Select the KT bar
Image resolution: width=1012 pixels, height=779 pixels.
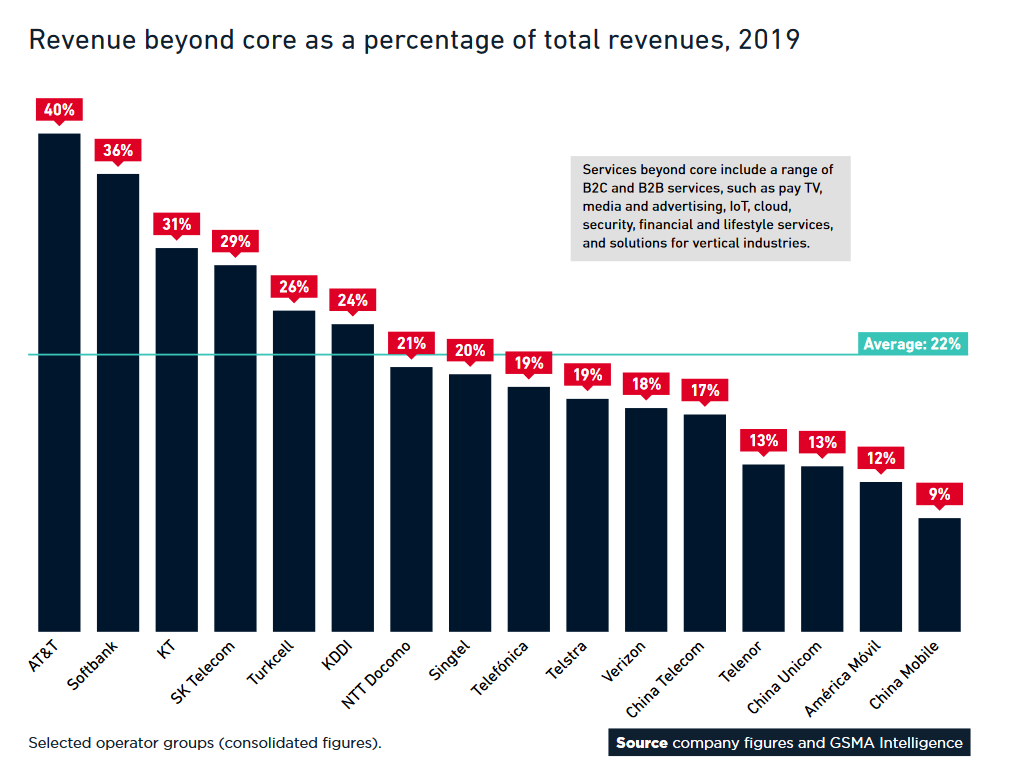[177, 440]
